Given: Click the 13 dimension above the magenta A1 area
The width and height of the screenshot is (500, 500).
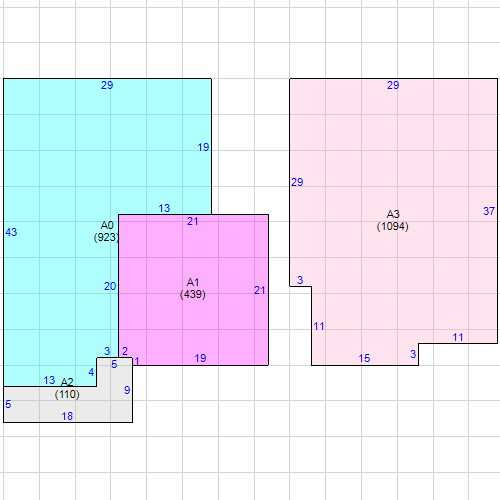Looking at the screenshot, I should 164,208.
